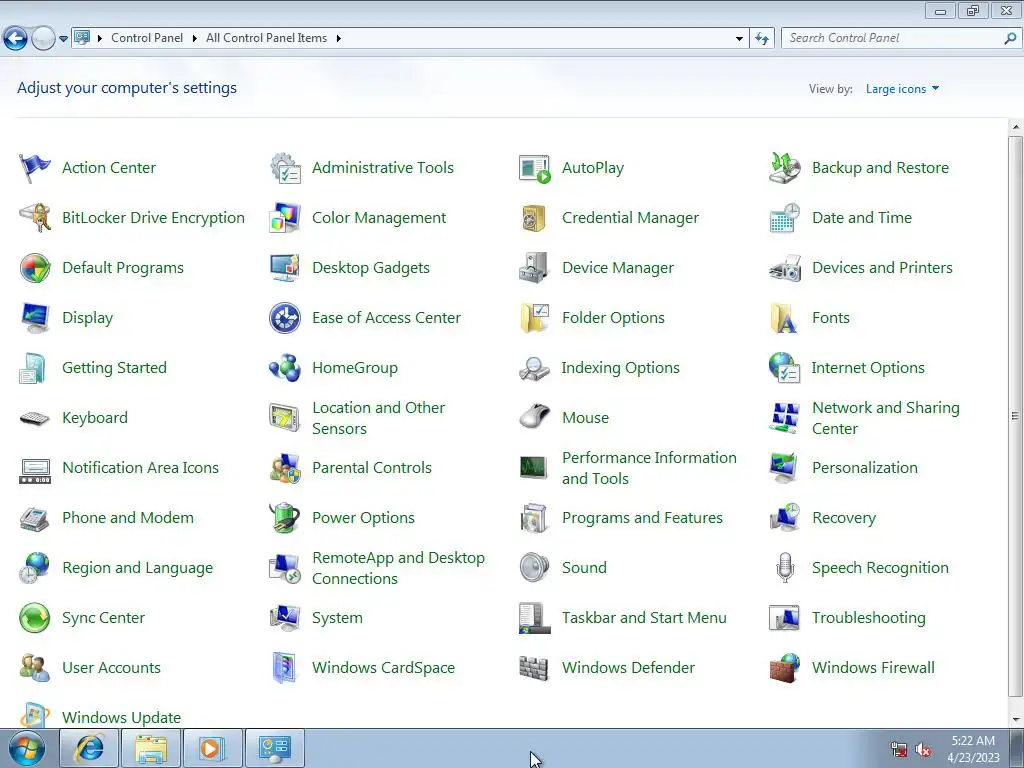Open the Credential Manager safe icon
Image resolution: width=1024 pixels, height=768 pixels.
click(x=535, y=217)
